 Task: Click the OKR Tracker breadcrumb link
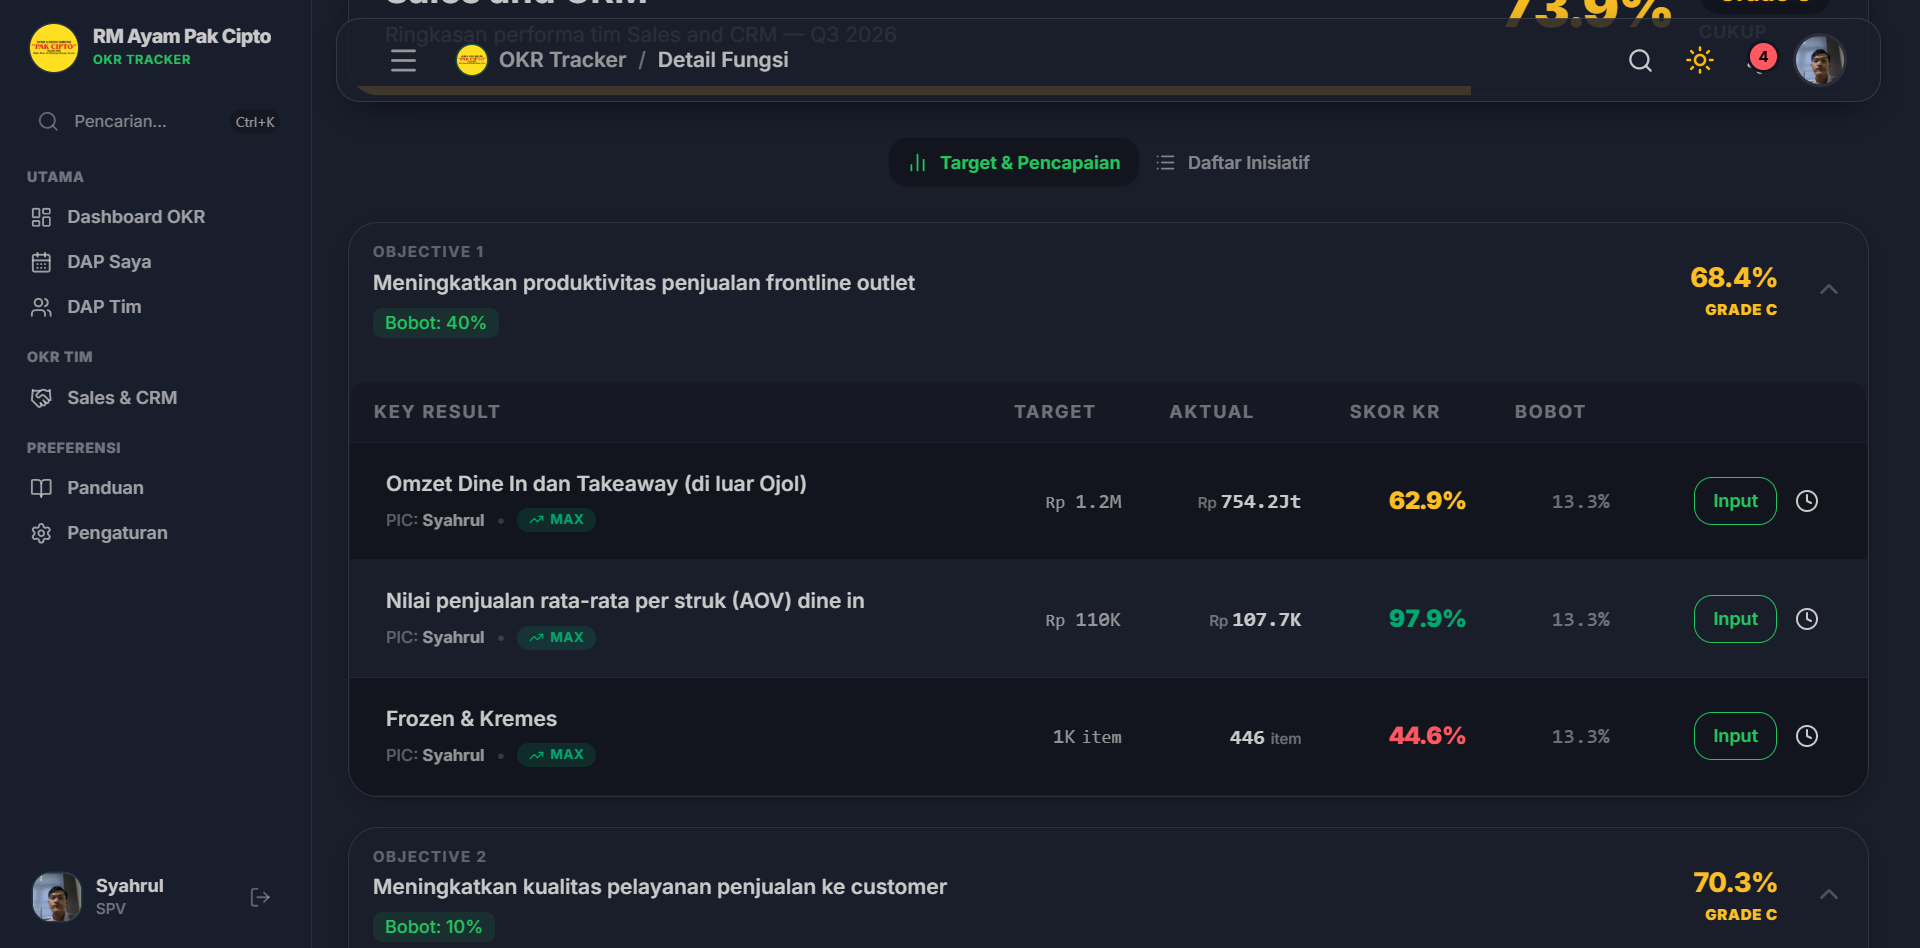tap(562, 60)
